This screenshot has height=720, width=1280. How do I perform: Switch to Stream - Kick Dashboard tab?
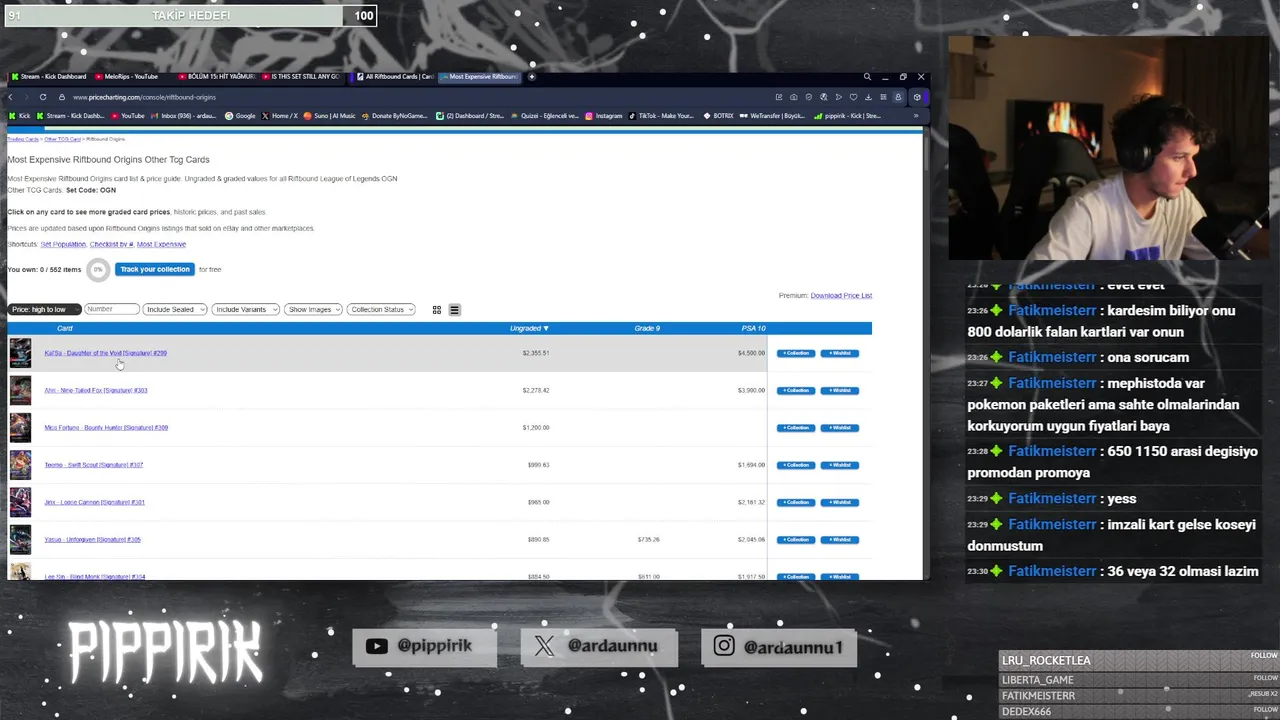50,77
